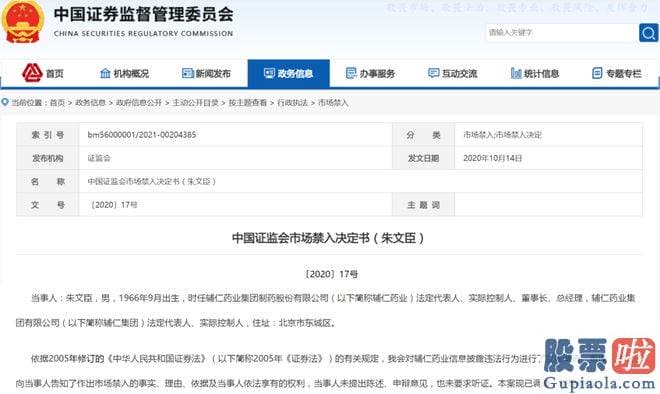Click the monitor icon beside 政务信息

269,73
